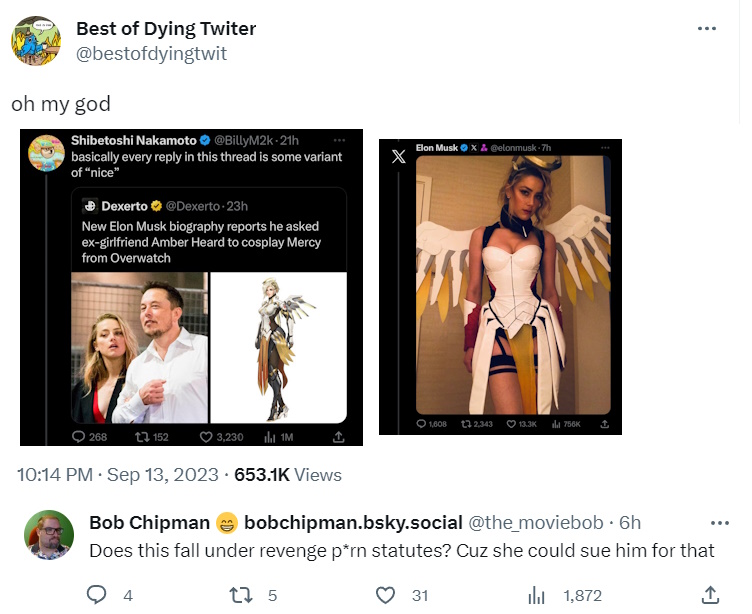Open the Best of Dying Twiter profile avatar
The width and height of the screenshot is (752, 614).
[35, 41]
